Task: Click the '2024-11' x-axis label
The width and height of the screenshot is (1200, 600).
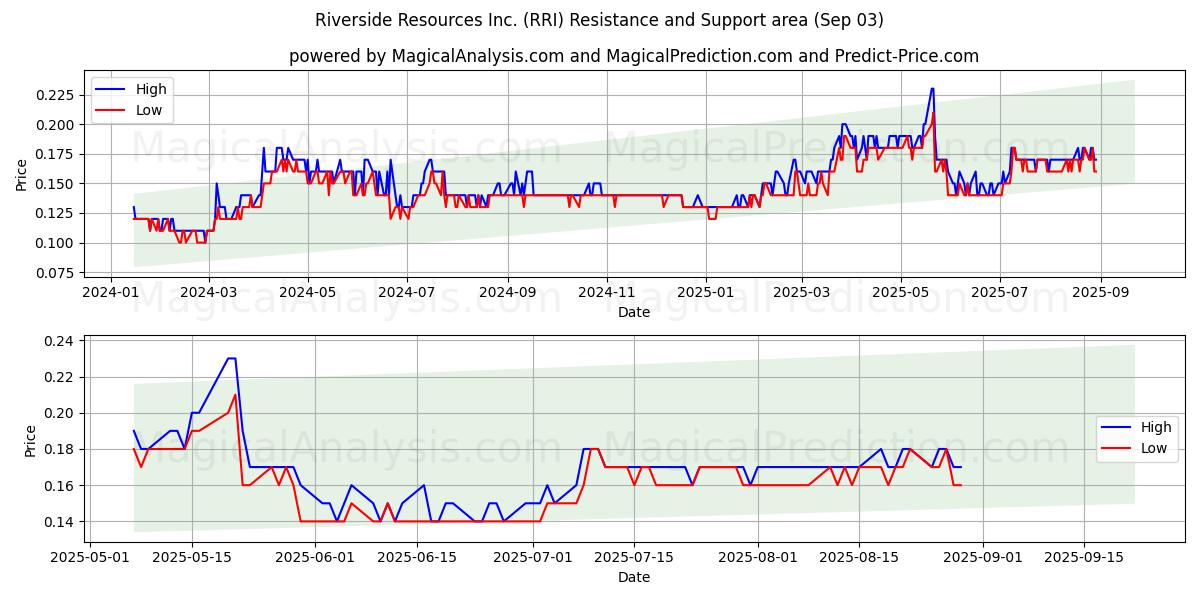Action: point(606,292)
